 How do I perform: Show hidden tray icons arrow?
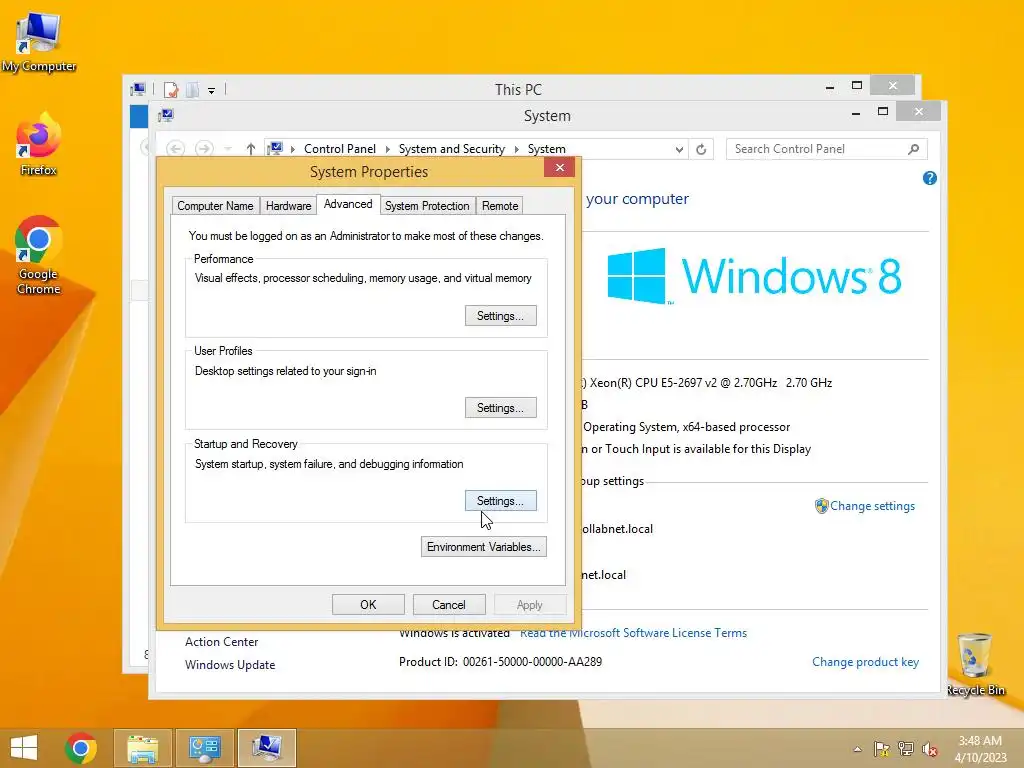click(857, 749)
